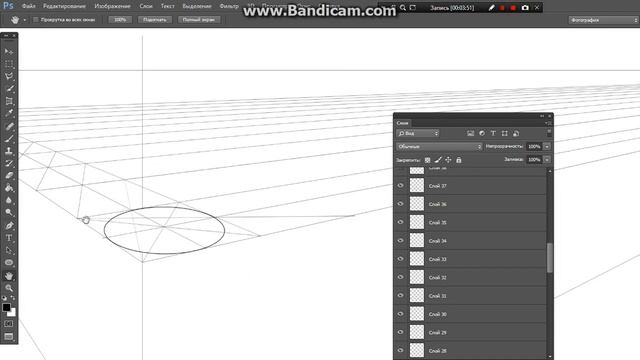The width and height of the screenshot is (640, 360).
Task: Filter layers by pixel layers icon
Action: pos(471,133)
